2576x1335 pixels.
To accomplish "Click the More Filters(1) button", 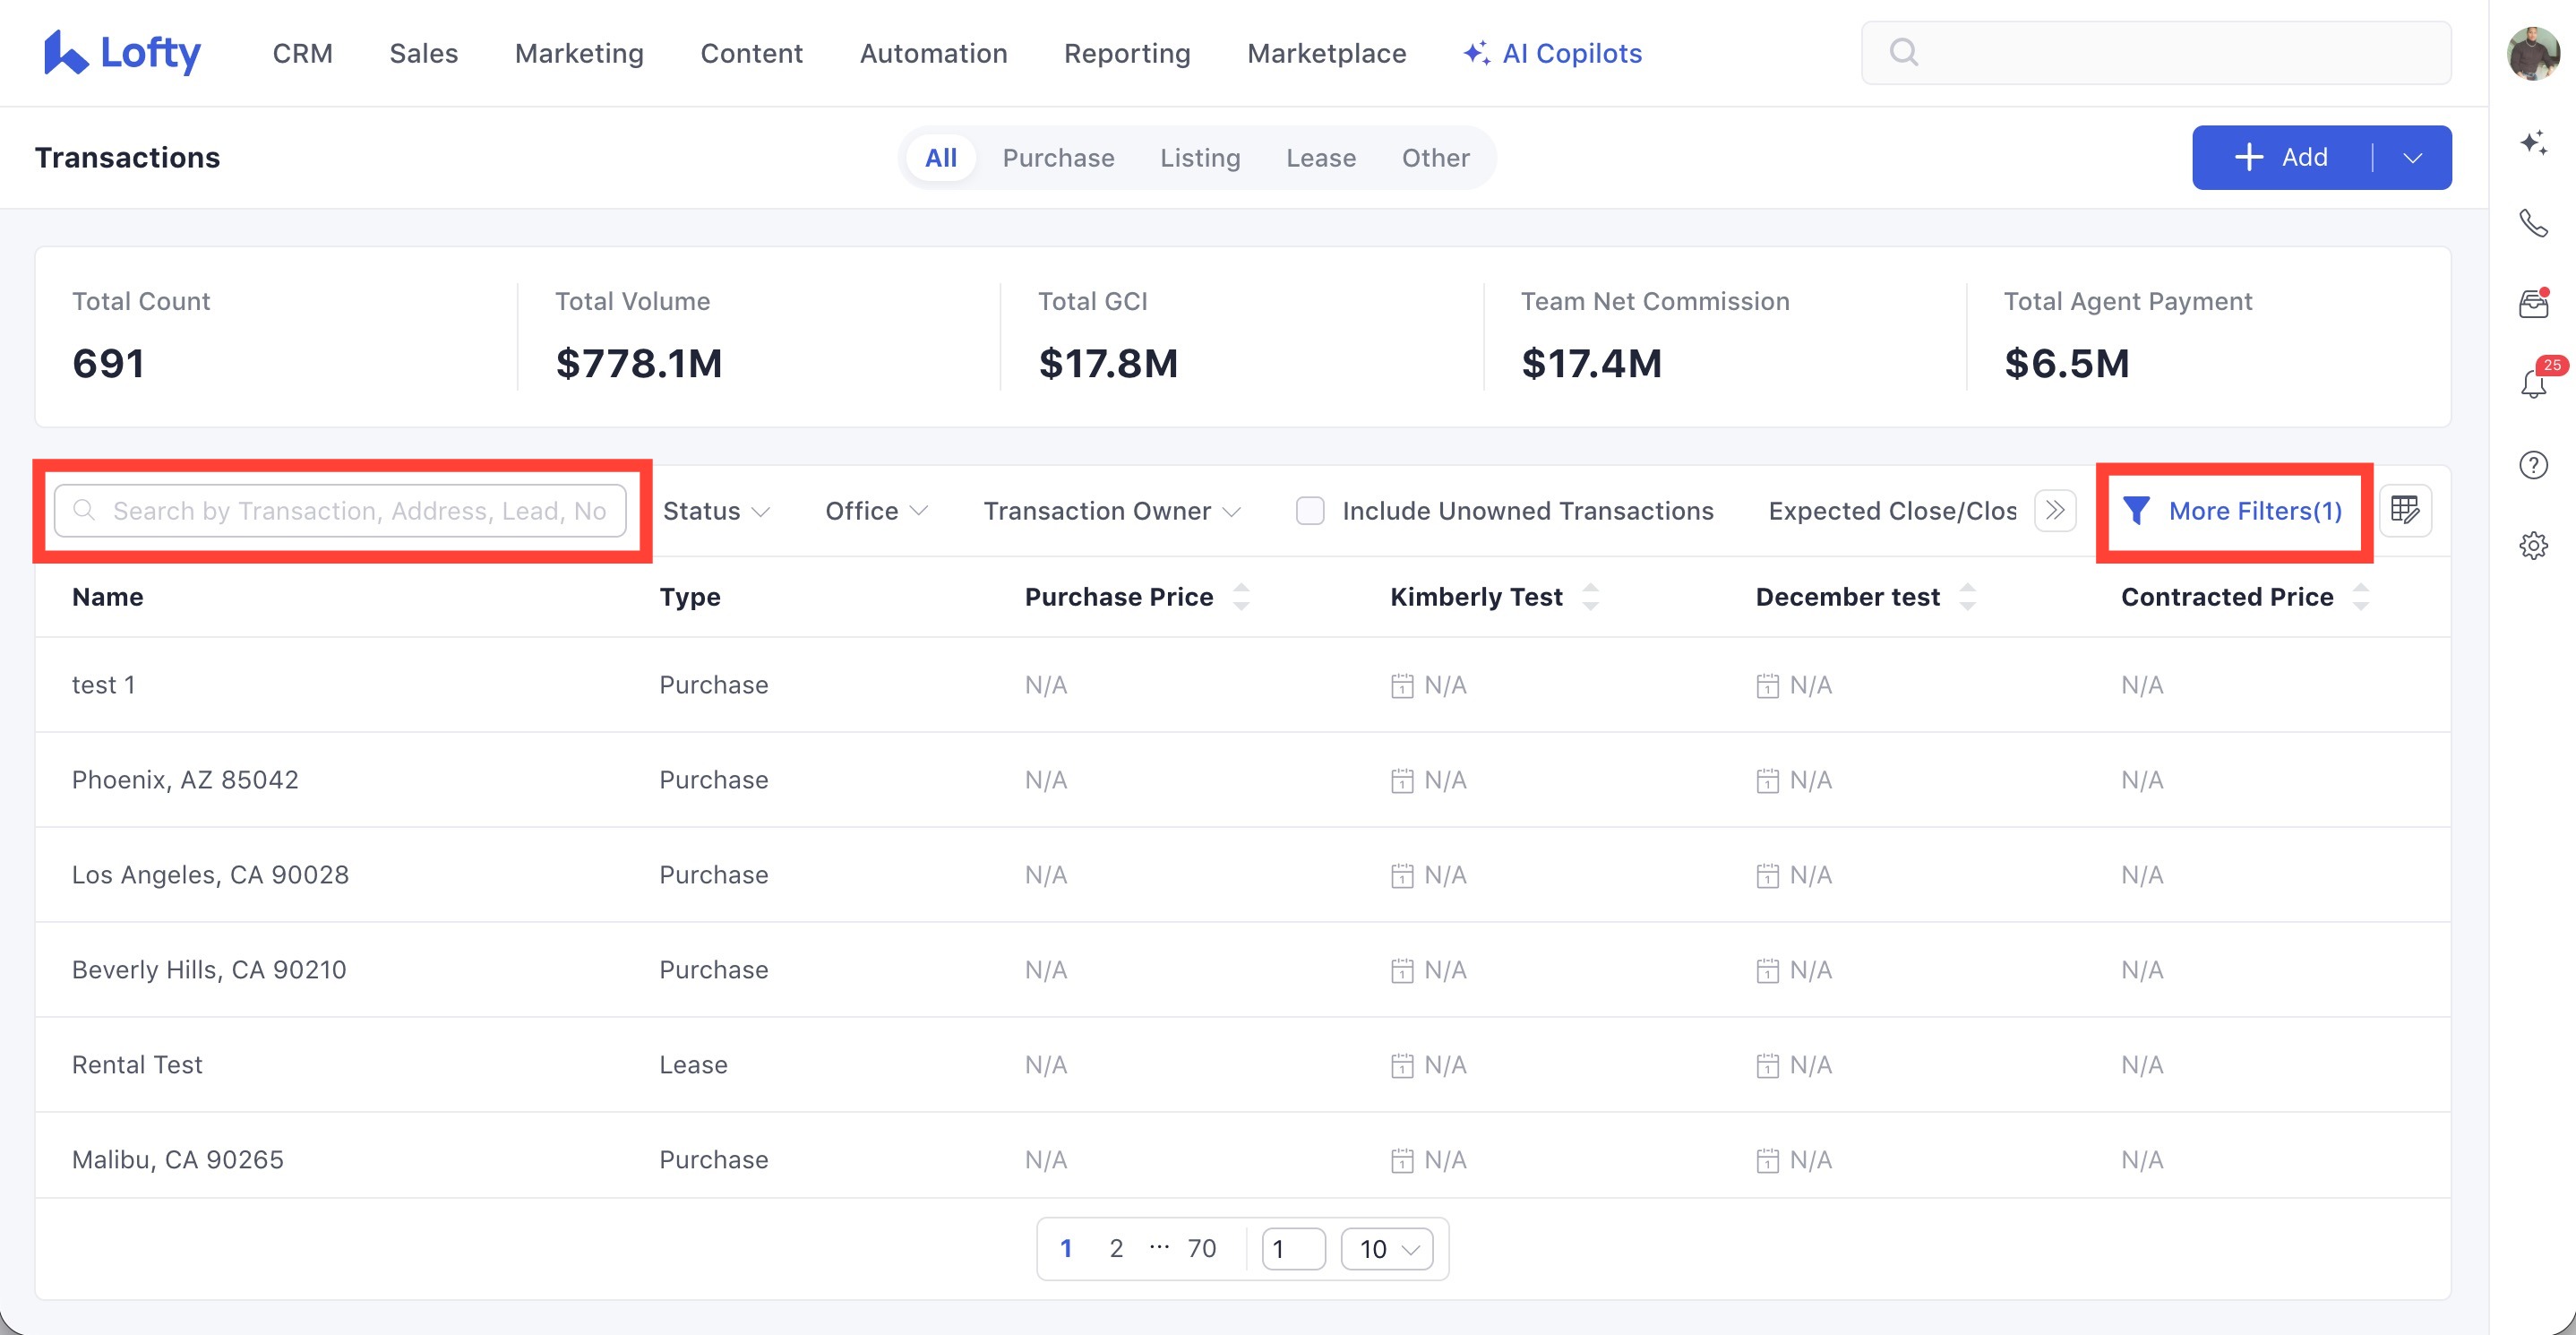I will (x=2233, y=511).
